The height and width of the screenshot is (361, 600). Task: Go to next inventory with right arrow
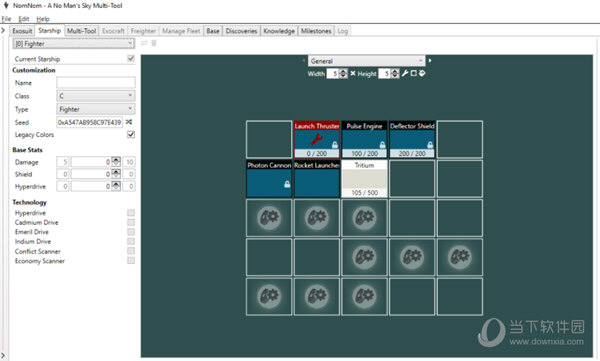430,60
